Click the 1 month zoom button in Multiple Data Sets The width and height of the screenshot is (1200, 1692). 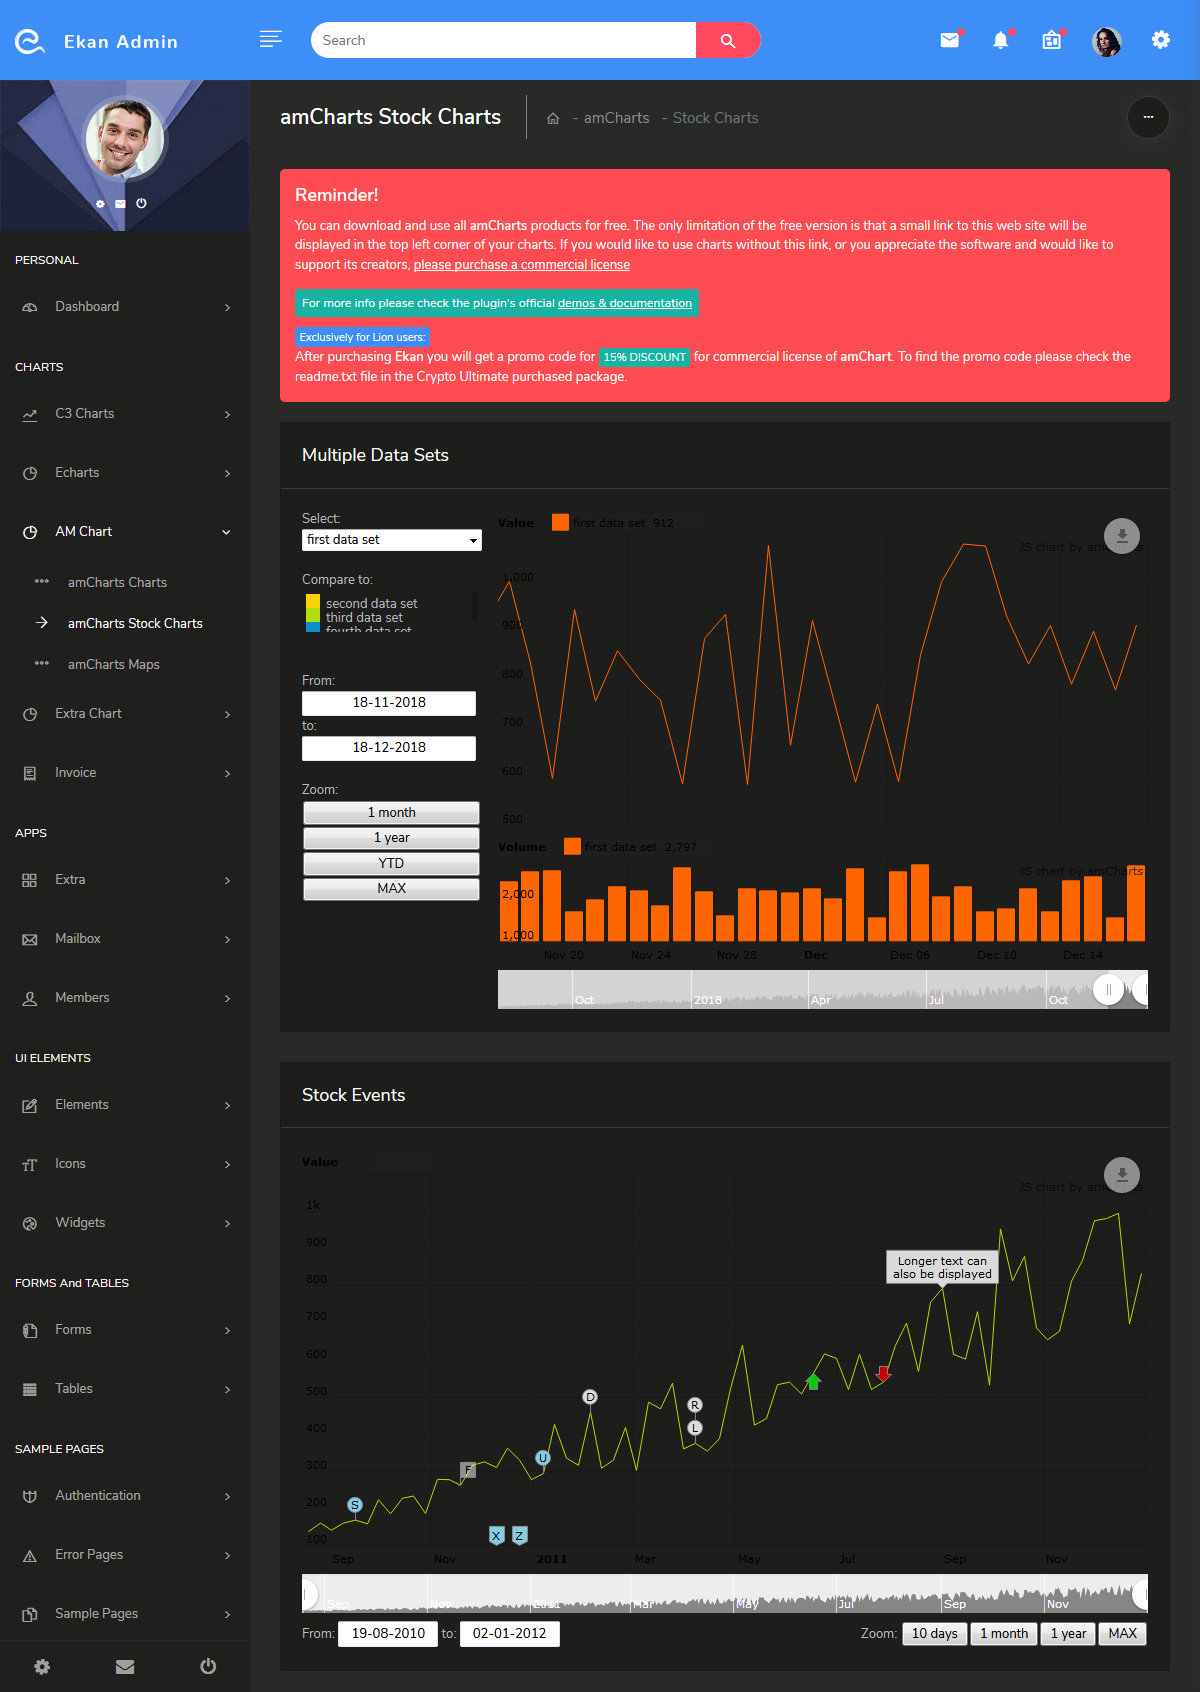tap(391, 813)
